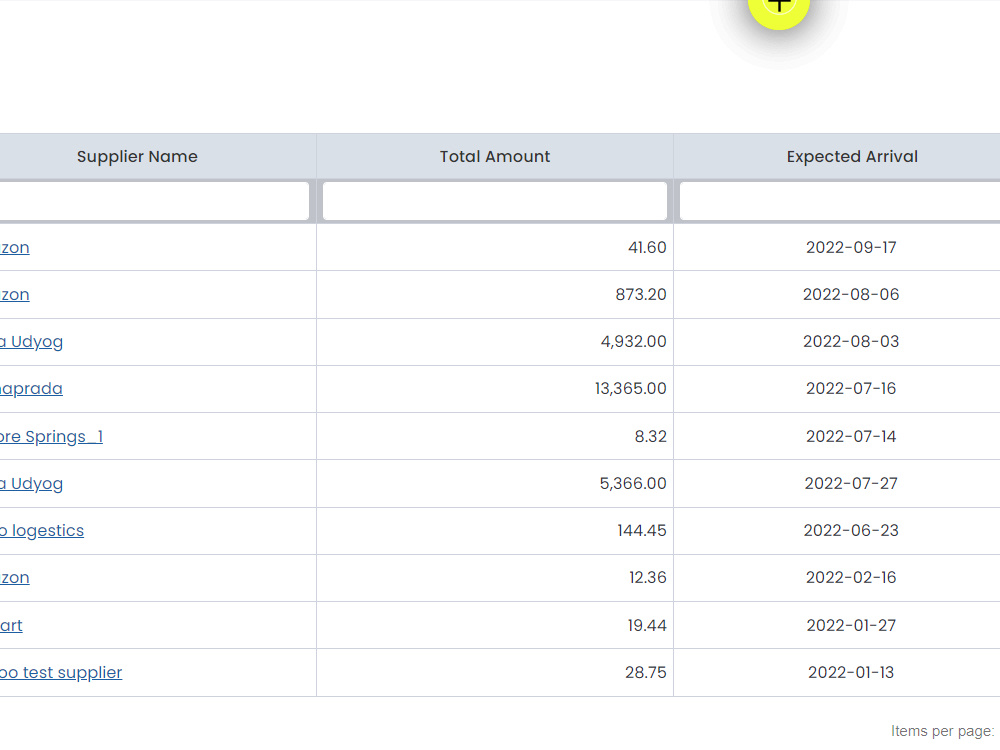The height and width of the screenshot is (750, 1000).
Task: Open supplier link with amount 12.36
Action: [x=15, y=578]
